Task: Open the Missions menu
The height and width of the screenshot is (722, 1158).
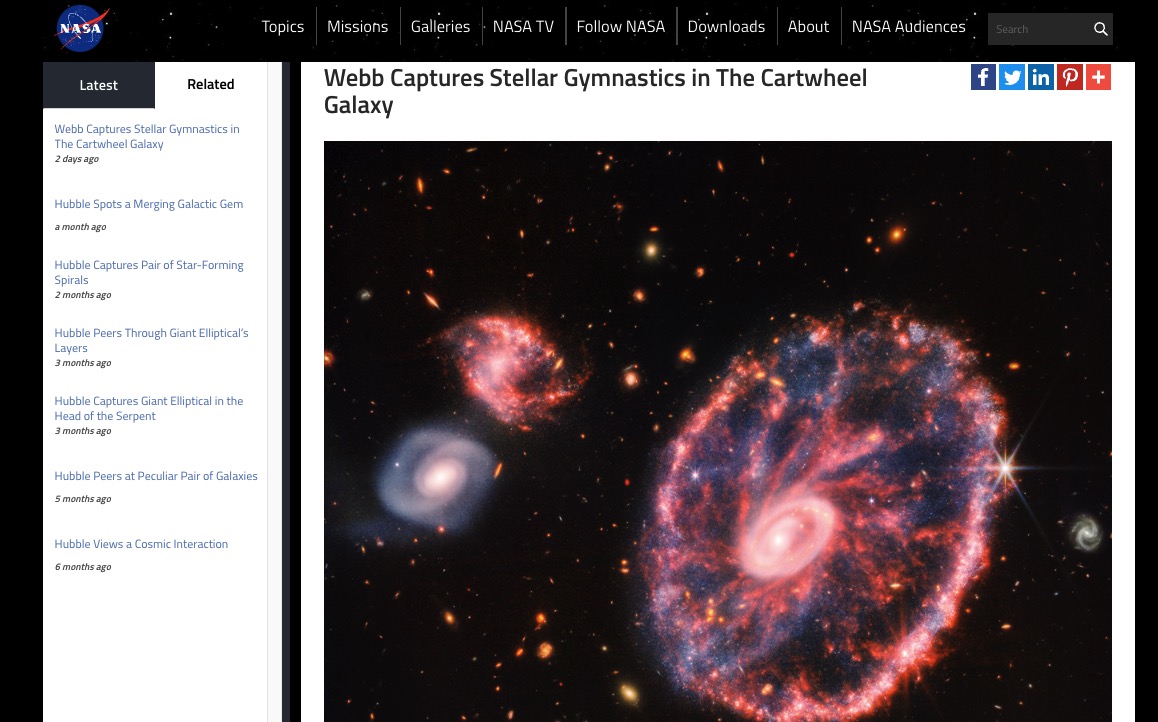Action: click(x=357, y=26)
